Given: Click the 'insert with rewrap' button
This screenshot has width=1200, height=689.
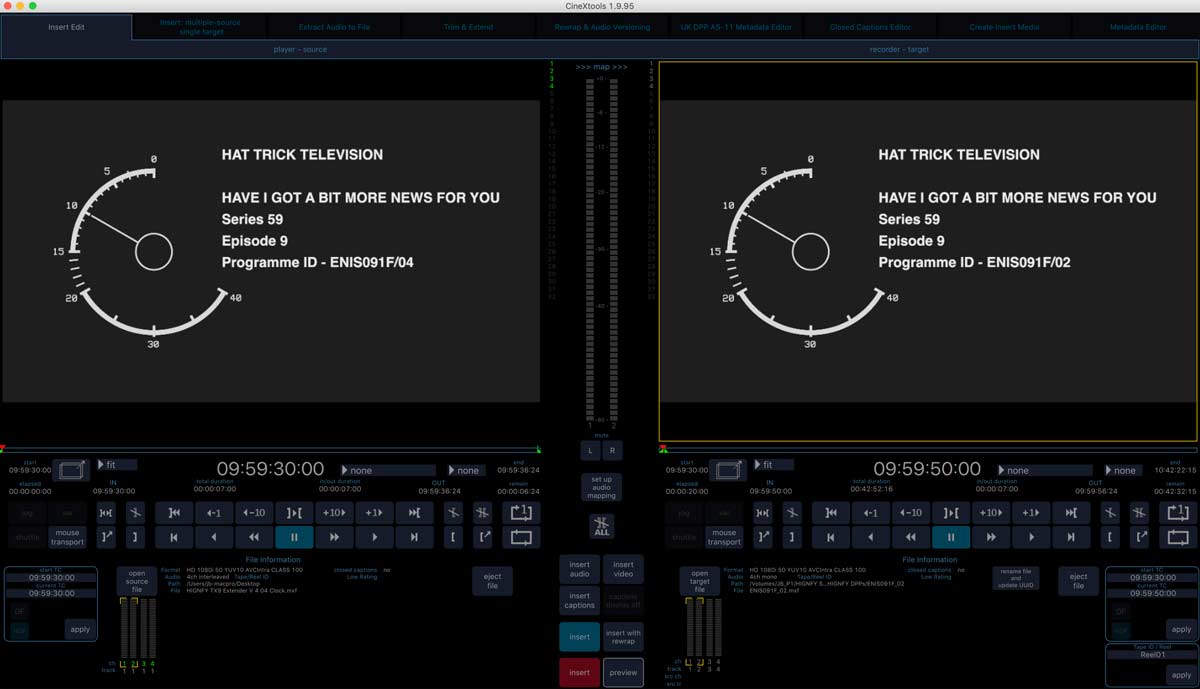Looking at the screenshot, I should [623, 637].
